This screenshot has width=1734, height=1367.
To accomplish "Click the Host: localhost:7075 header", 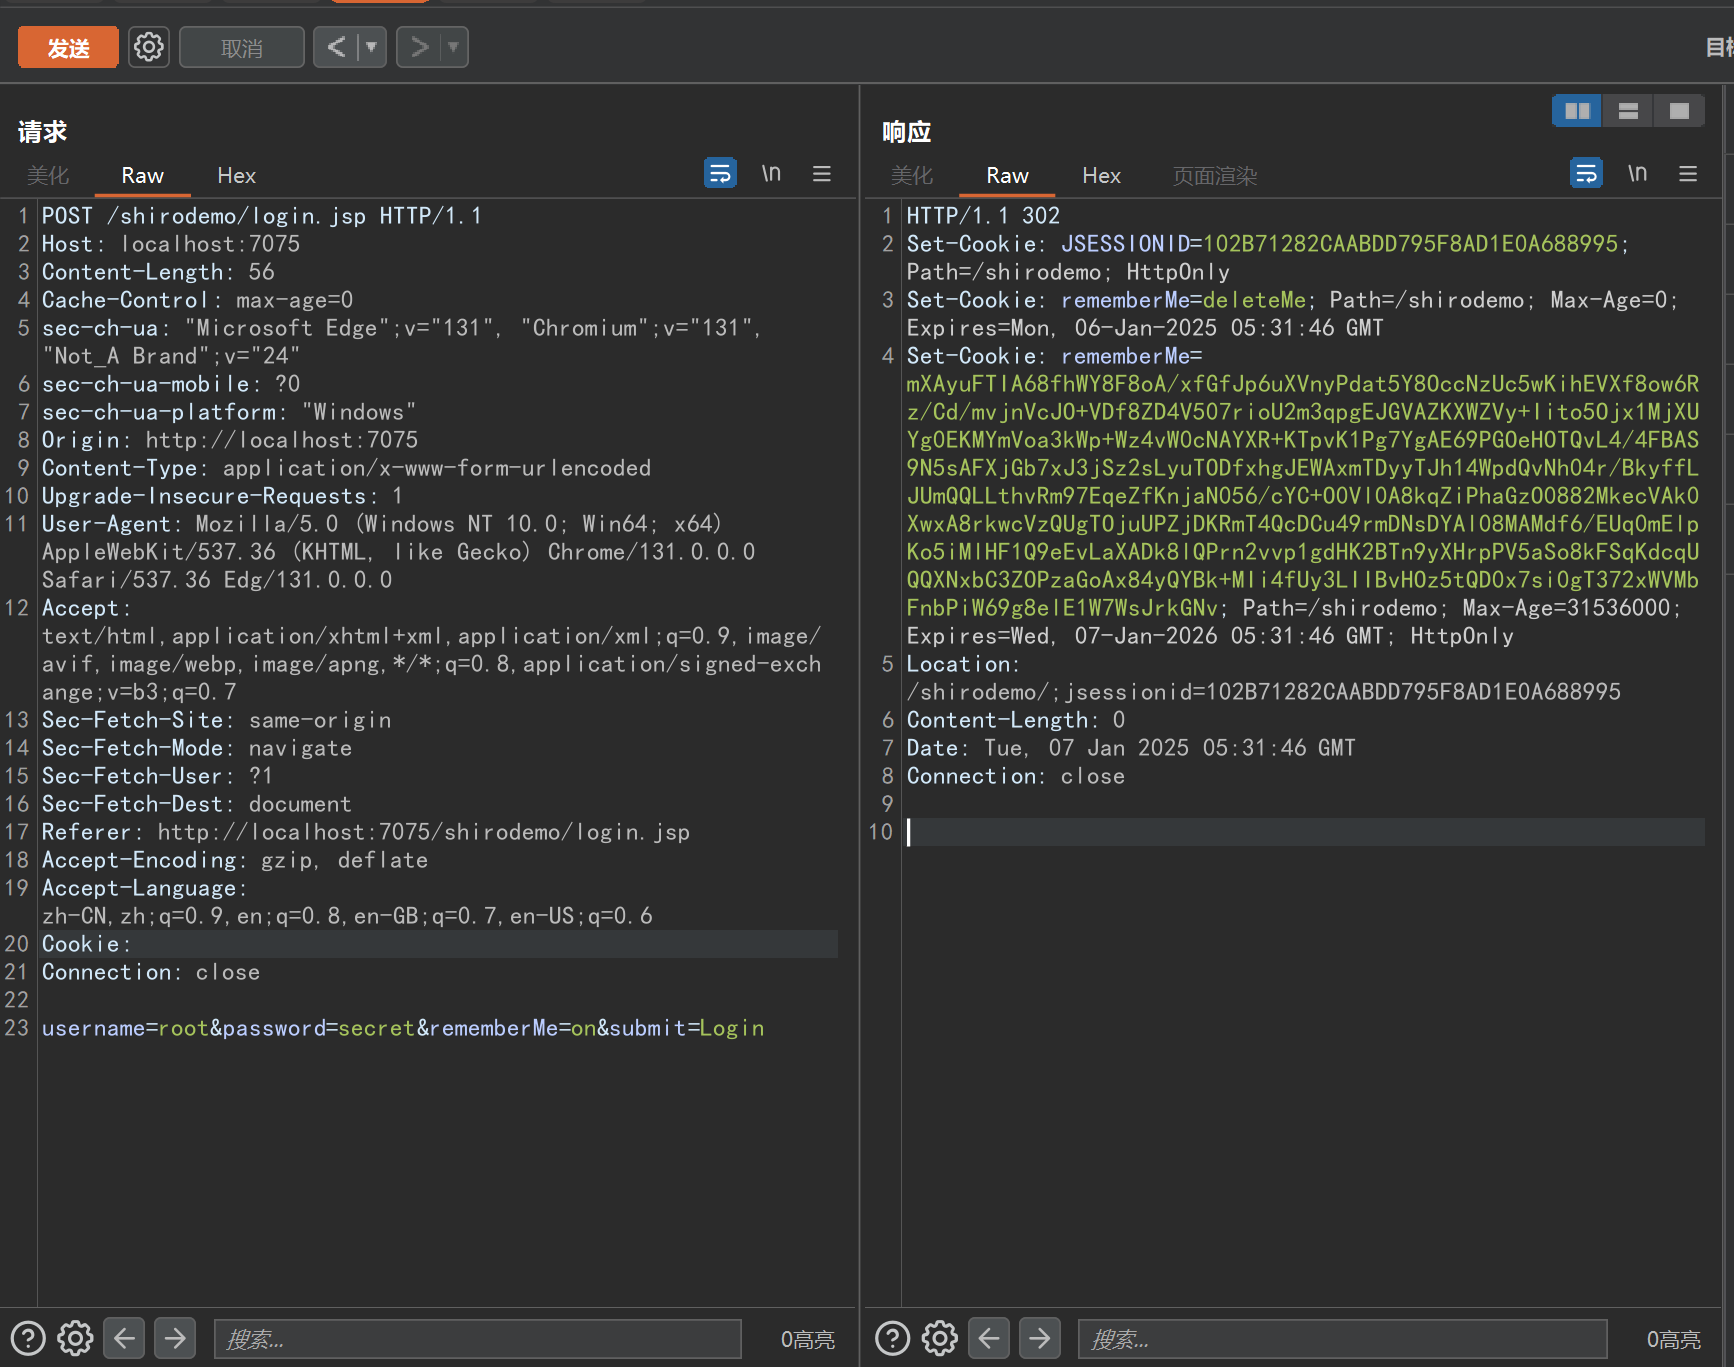I will [171, 244].
